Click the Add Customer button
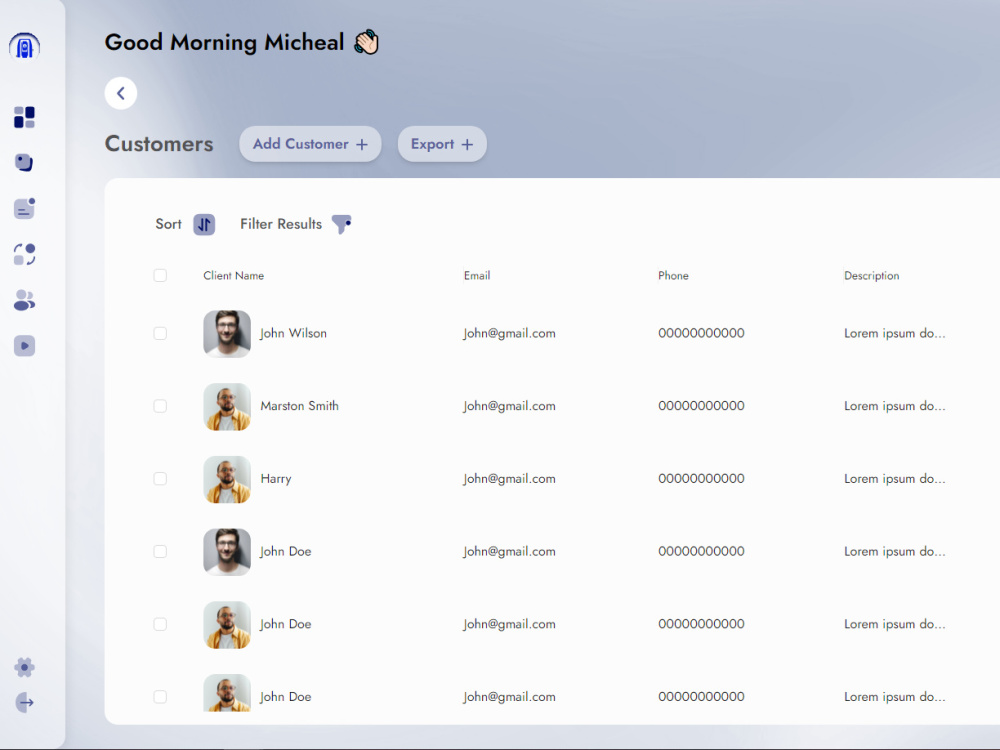Image resolution: width=1000 pixels, height=750 pixels. [x=310, y=144]
